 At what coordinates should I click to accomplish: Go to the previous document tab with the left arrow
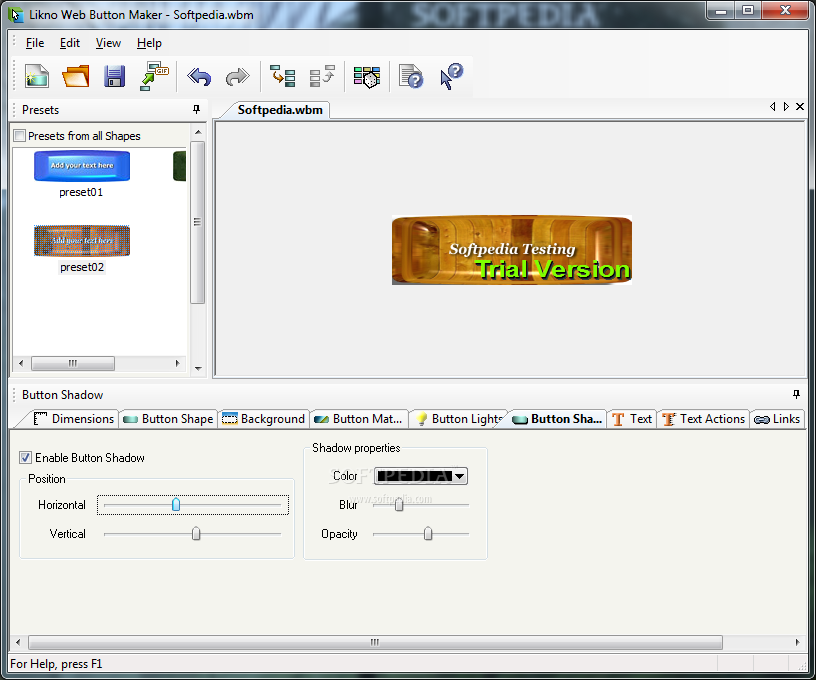(x=772, y=107)
